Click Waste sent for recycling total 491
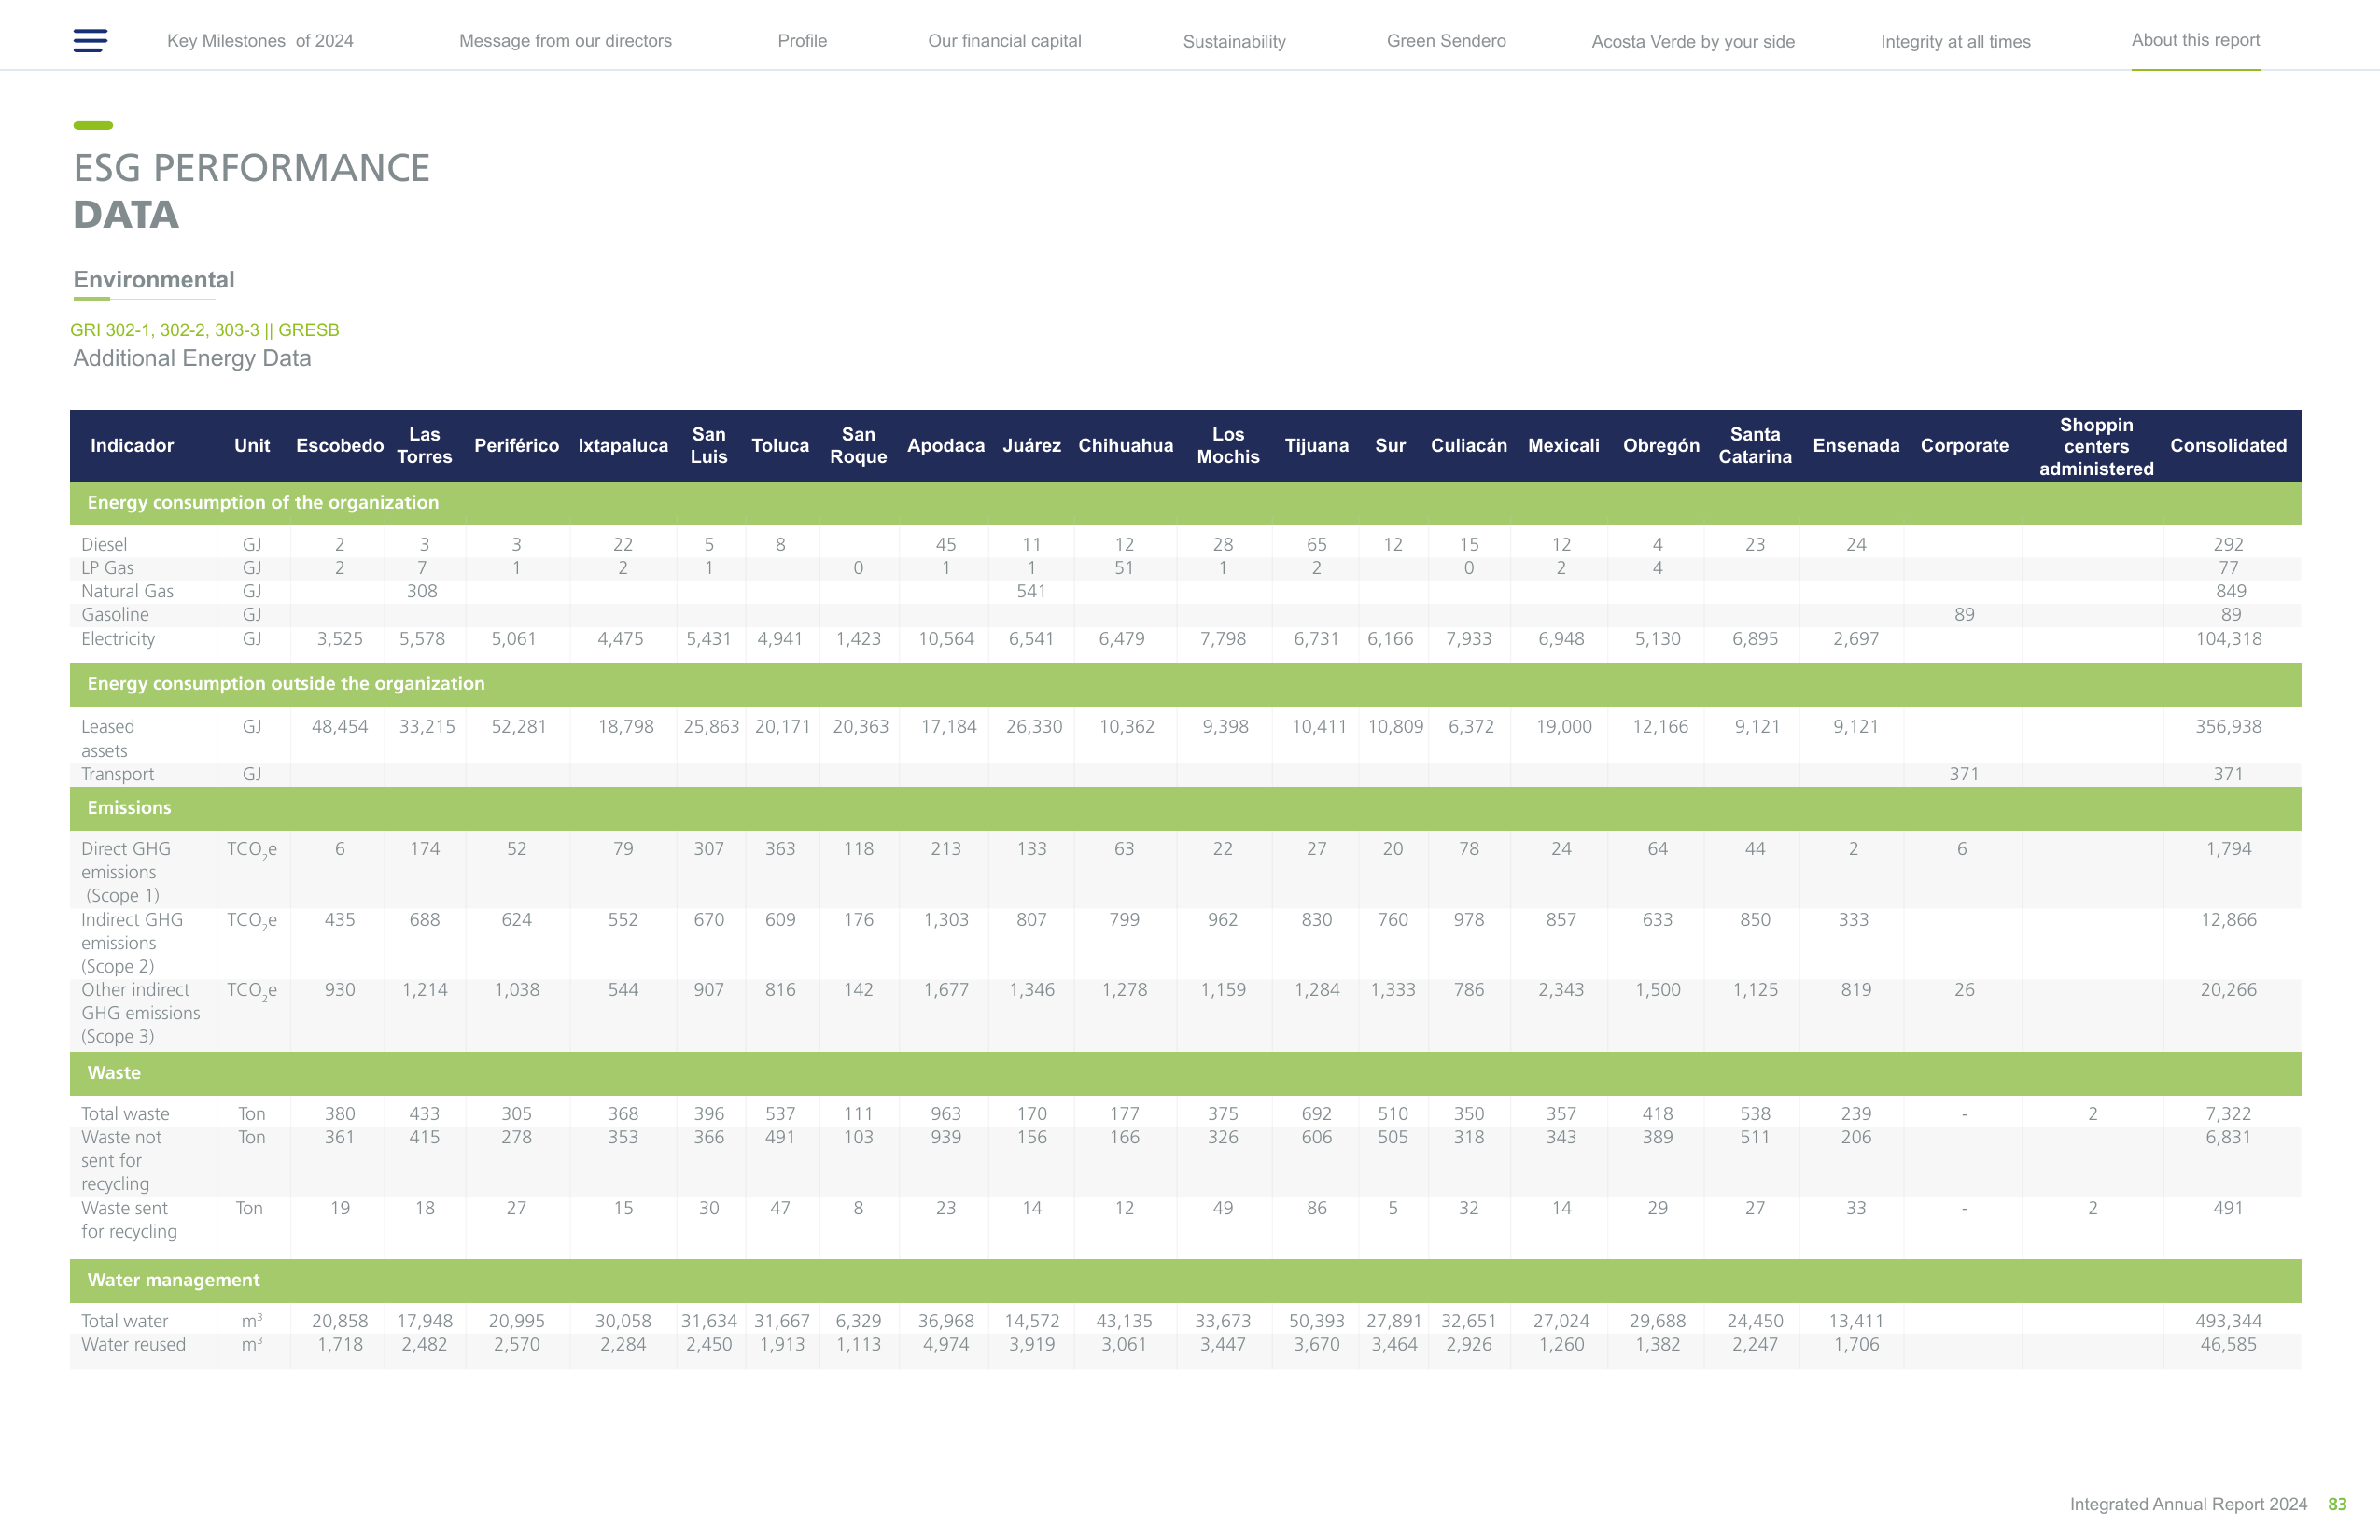Image resolution: width=2380 pixels, height=1540 pixels. (2228, 1208)
